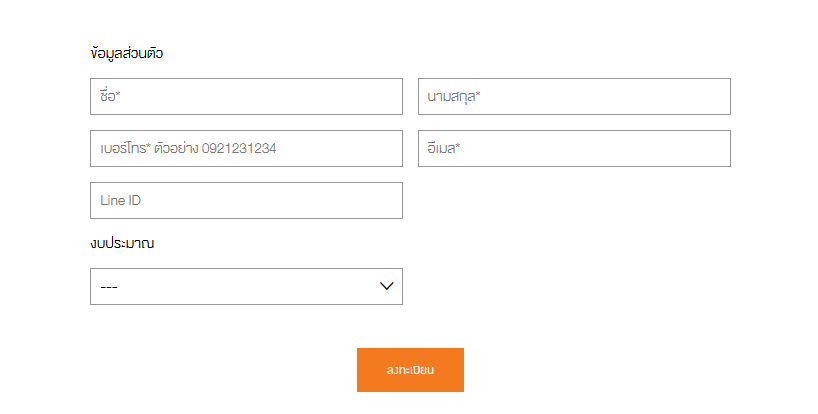Click into the เบอร์โทร phone number field
The height and width of the screenshot is (414, 818).
[x=246, y=149]
